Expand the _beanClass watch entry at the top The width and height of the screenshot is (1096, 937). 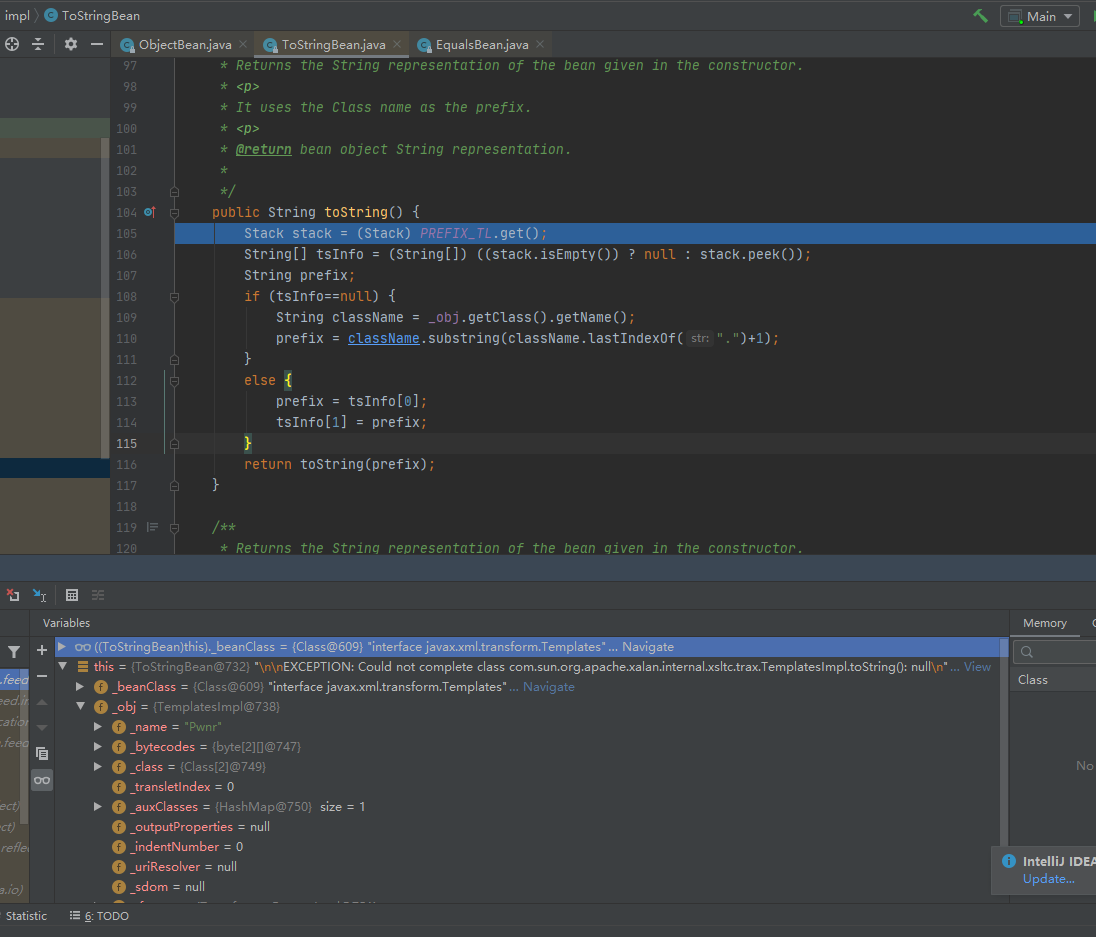point(62,646)
